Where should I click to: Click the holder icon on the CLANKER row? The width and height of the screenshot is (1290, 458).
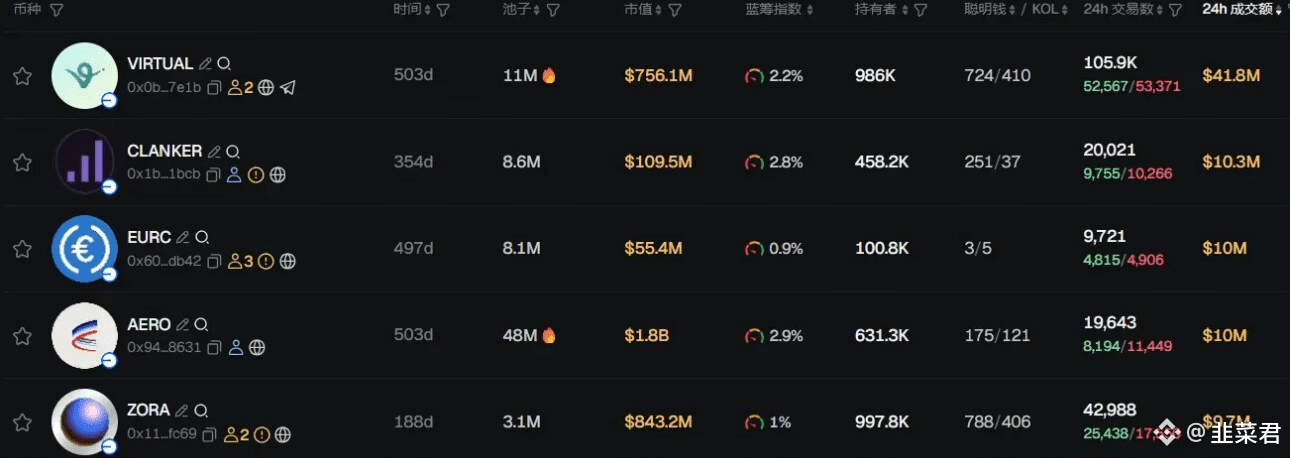click(234, 175)
